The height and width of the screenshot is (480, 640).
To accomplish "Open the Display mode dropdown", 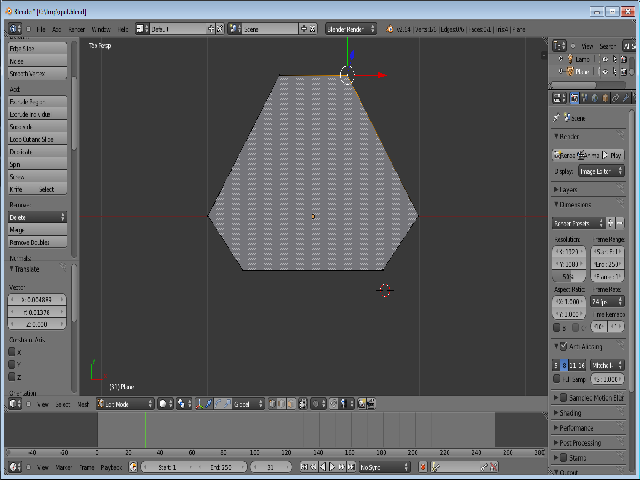I will pos(601,171).
